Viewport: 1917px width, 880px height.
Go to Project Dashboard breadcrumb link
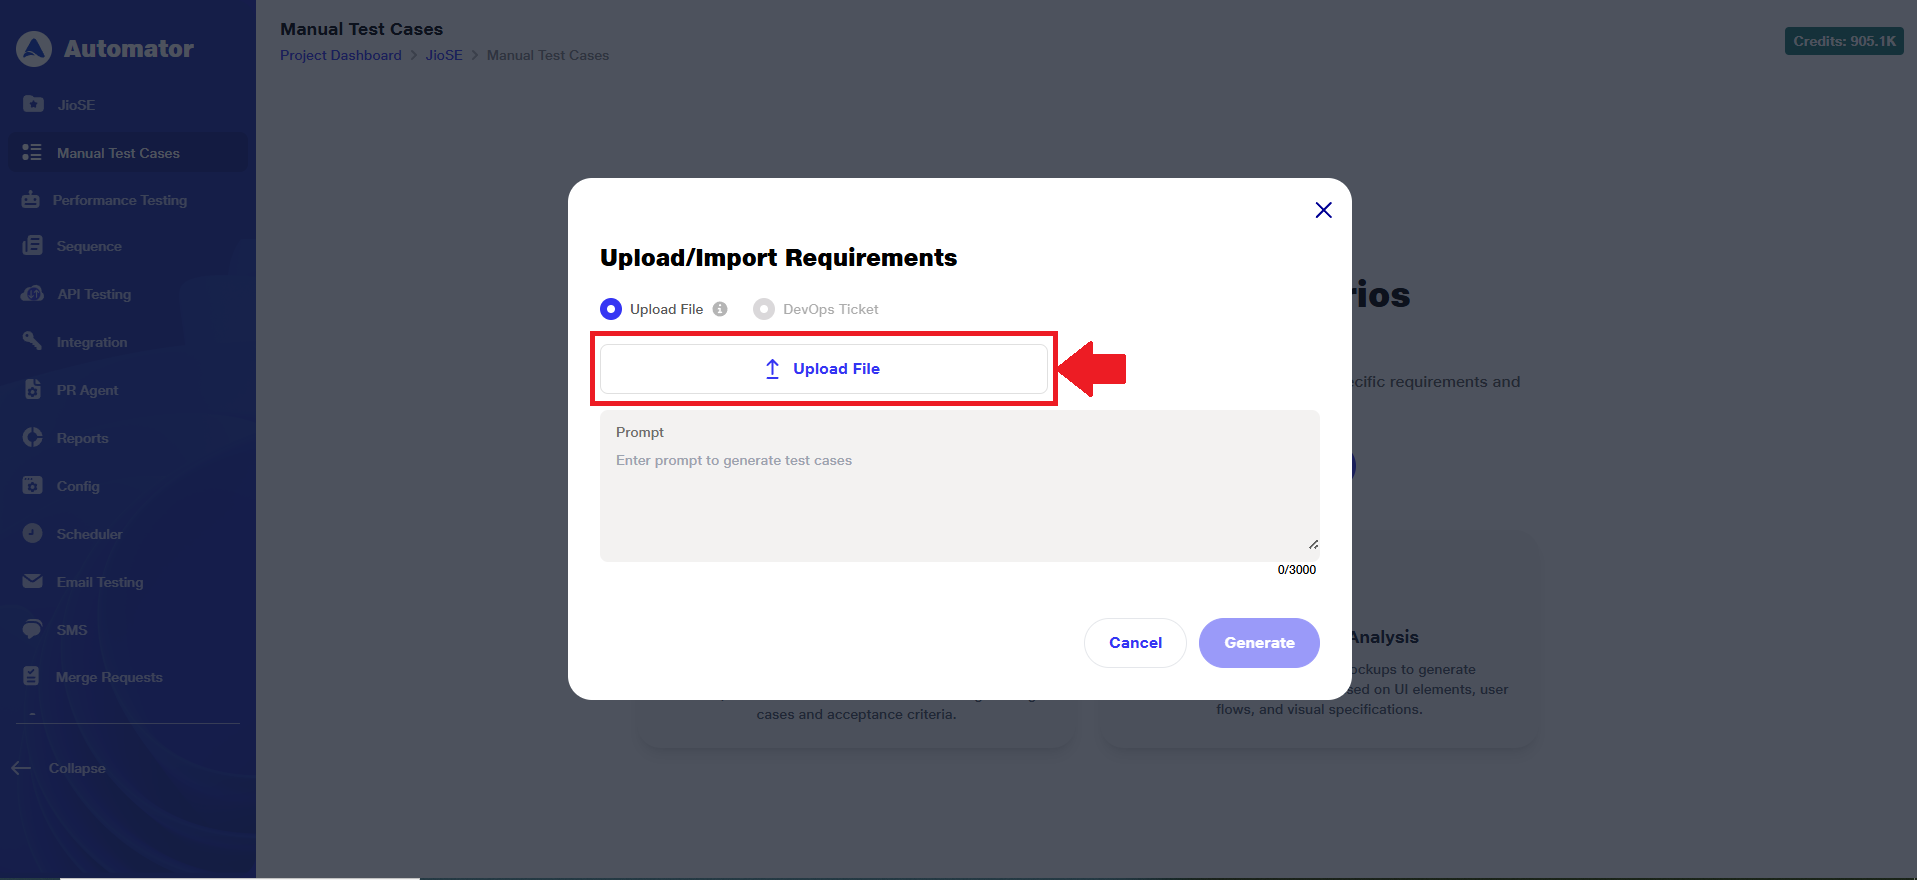340,55
